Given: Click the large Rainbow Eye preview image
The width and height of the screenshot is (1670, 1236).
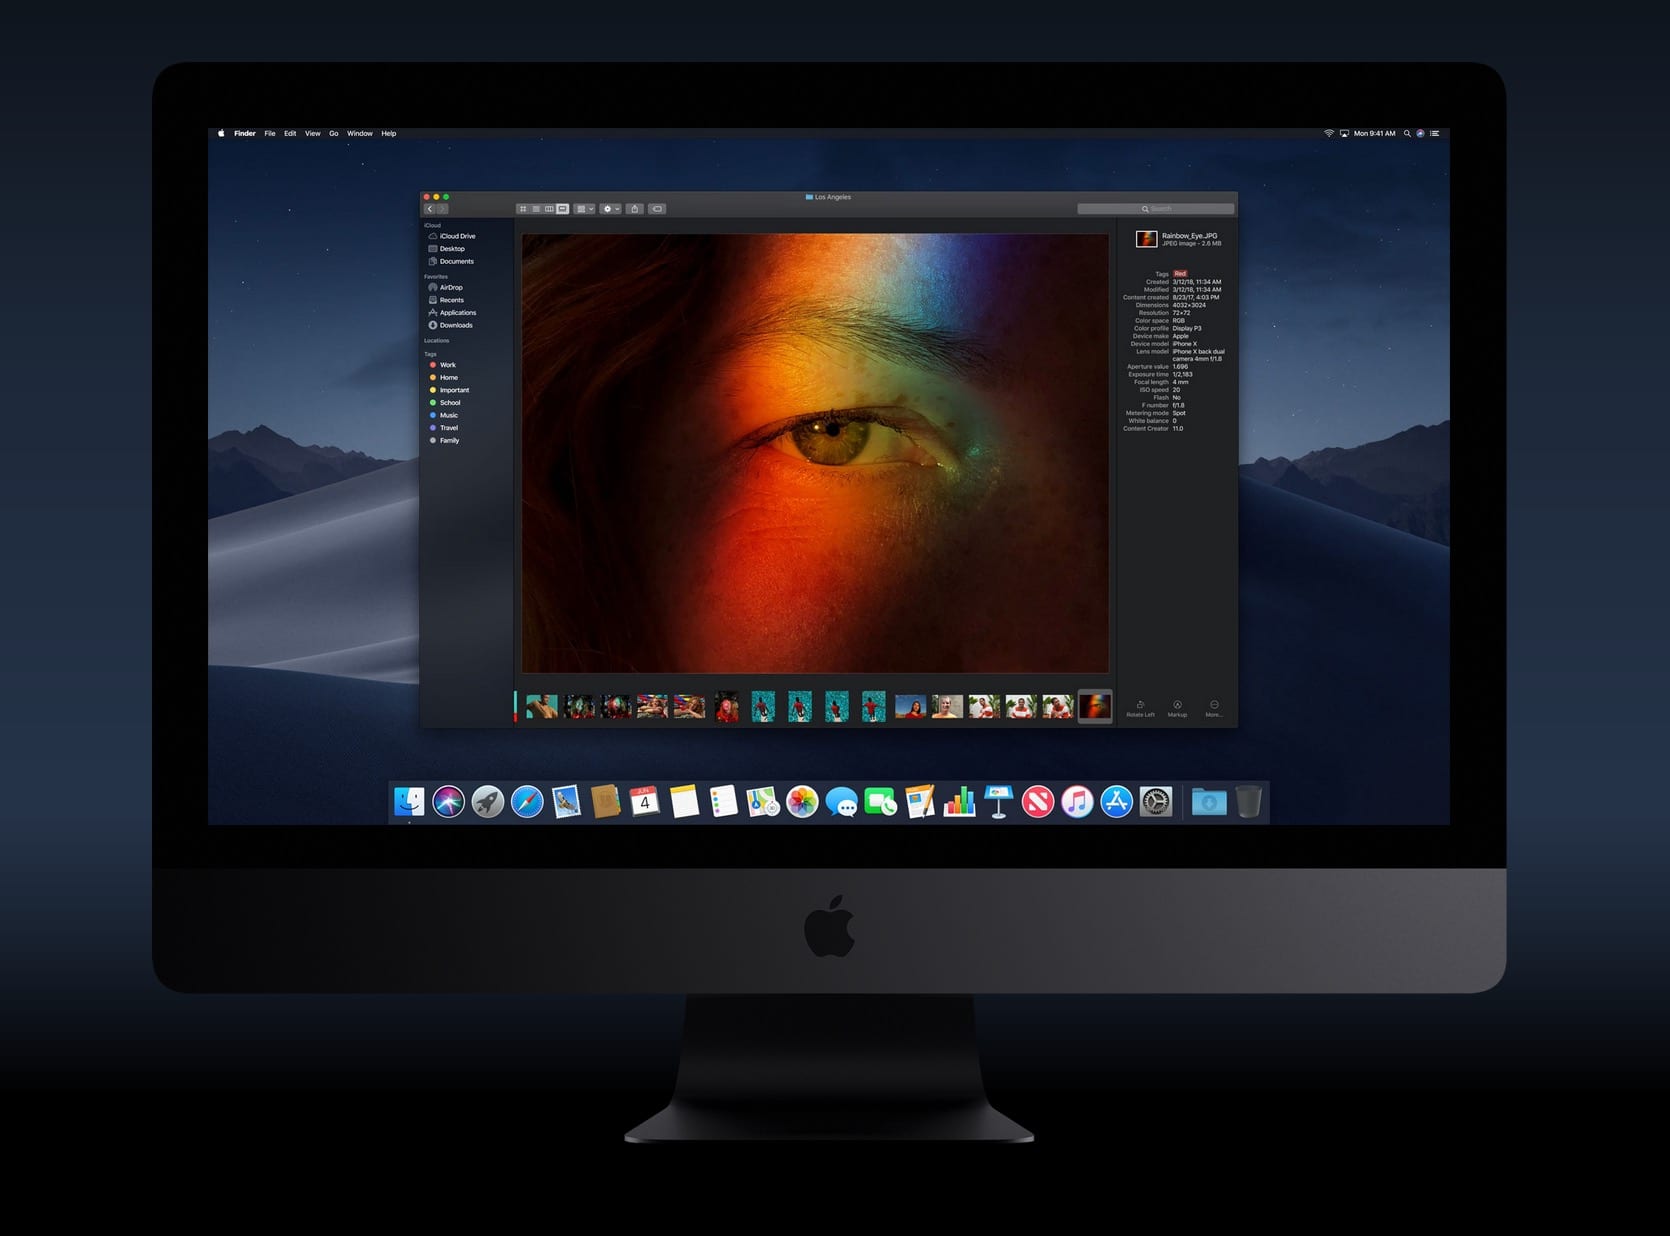Looking at the screenshot, I should [x=815, y=453].
